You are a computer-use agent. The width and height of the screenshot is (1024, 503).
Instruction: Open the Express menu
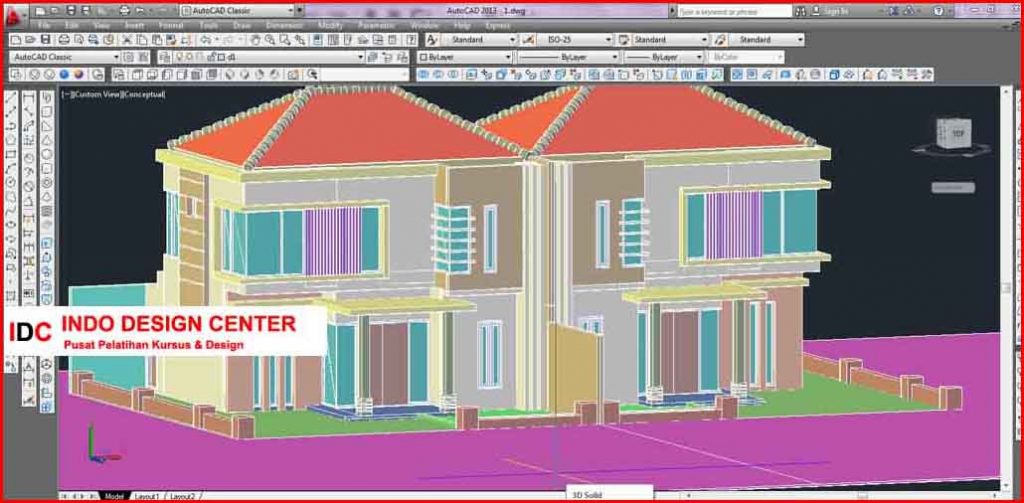(x=498, y=25)
